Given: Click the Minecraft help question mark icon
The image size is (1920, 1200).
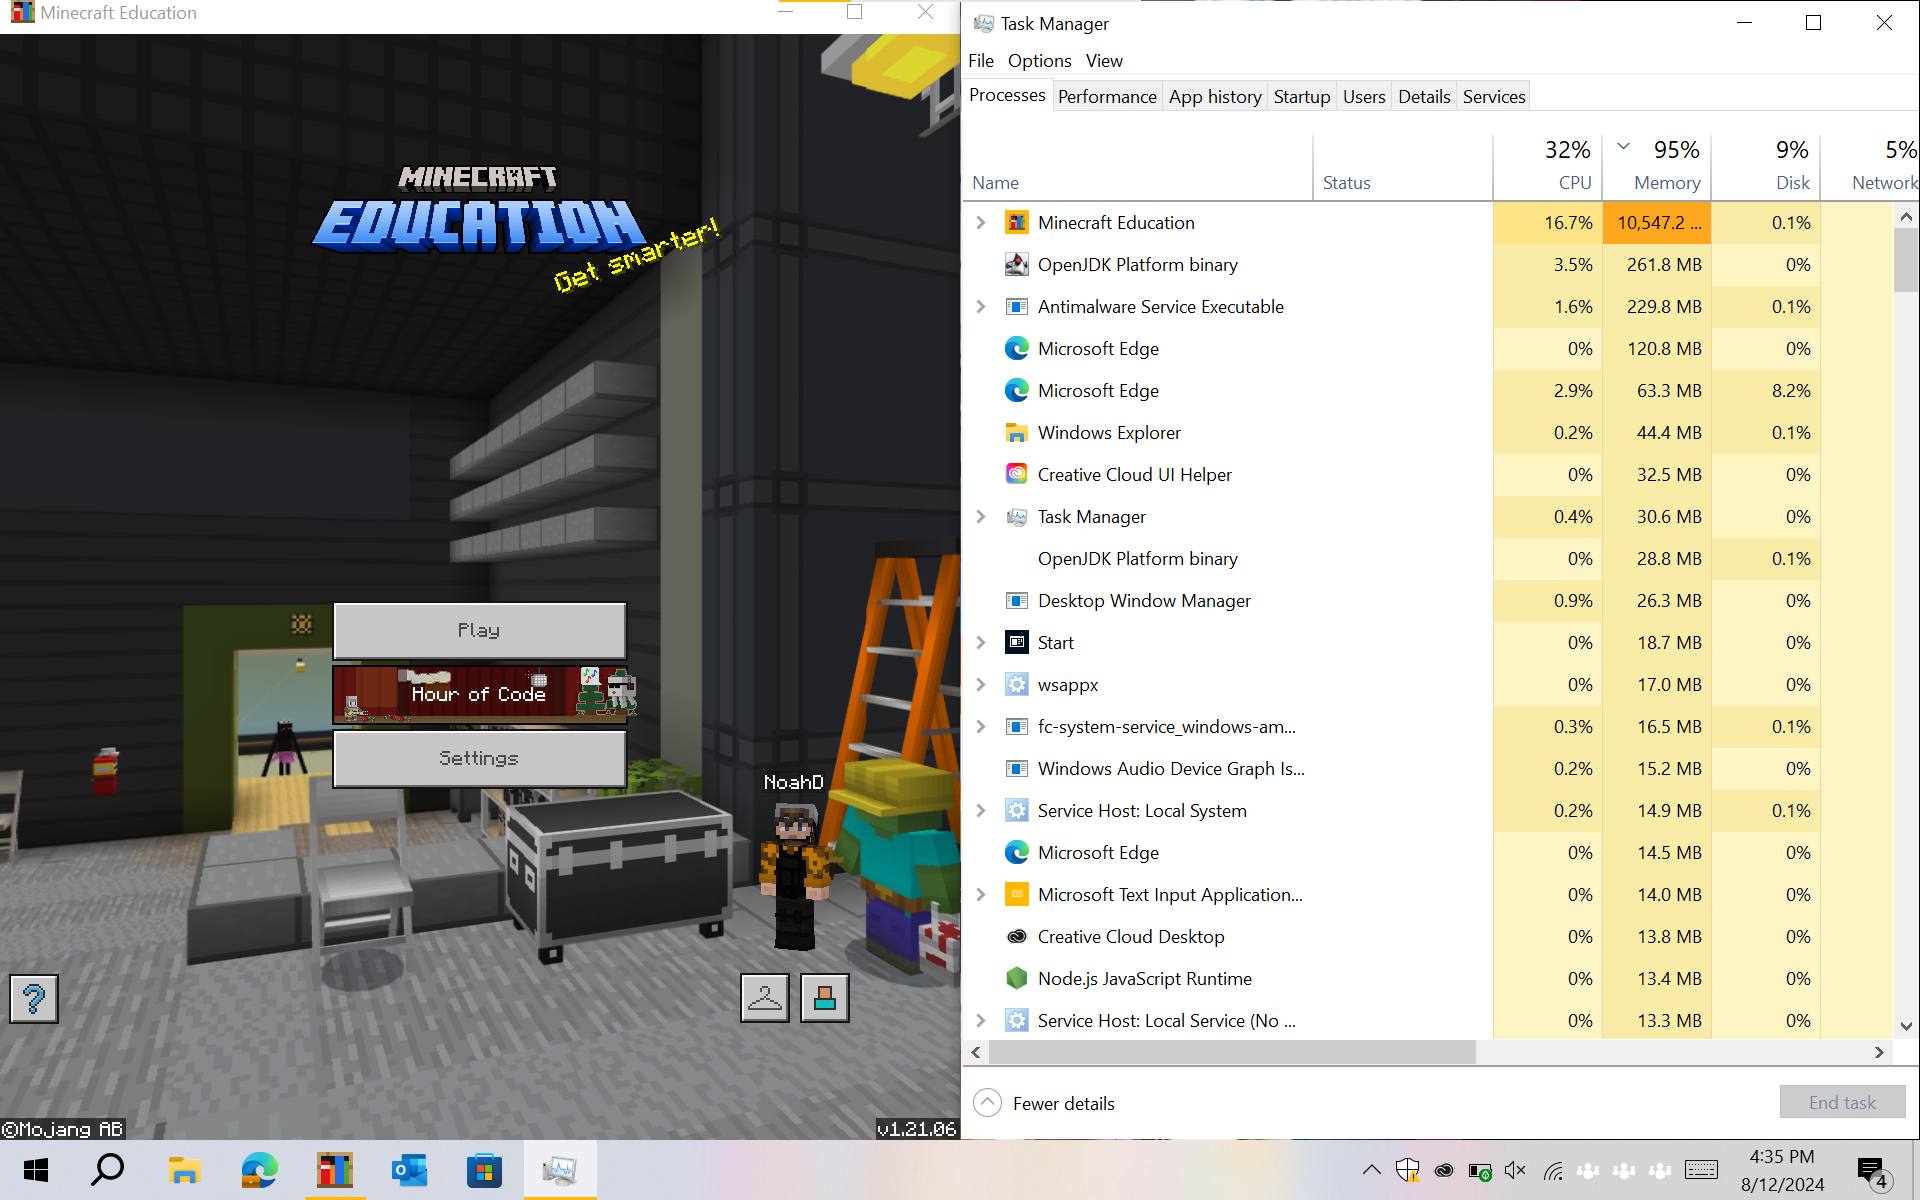Looking at the screenshot, I should pyautogui.click(x=34, y=998).
